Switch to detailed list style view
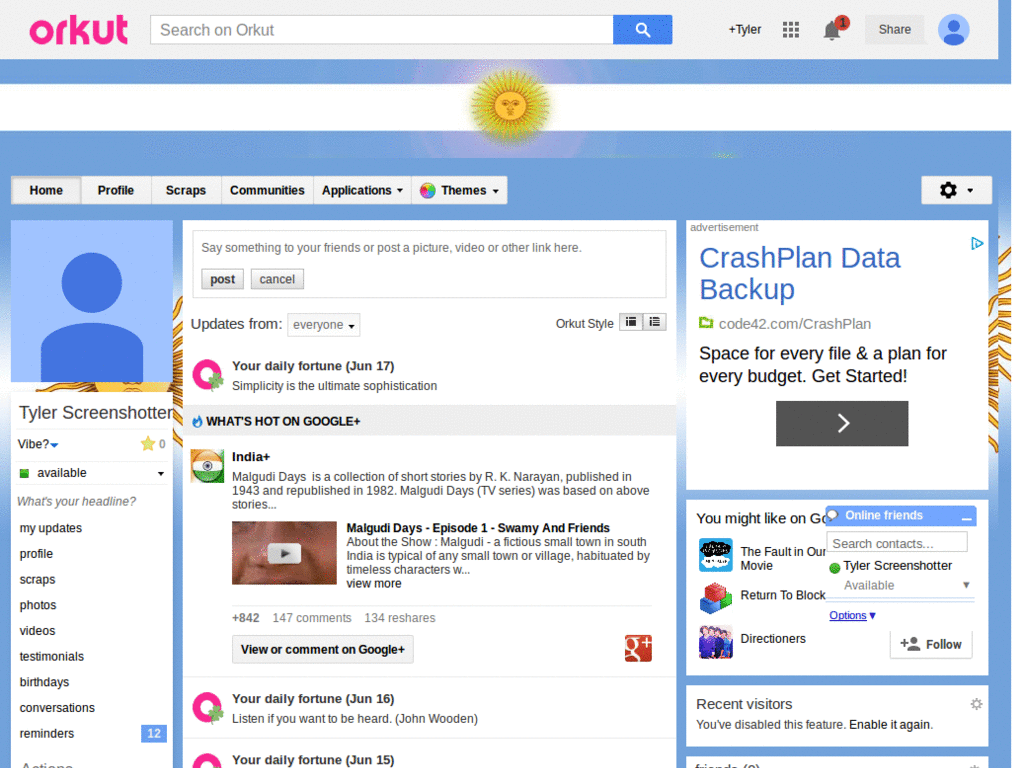Image resolution: width=1024 pixels, height=768 pixels. (654, 322)
